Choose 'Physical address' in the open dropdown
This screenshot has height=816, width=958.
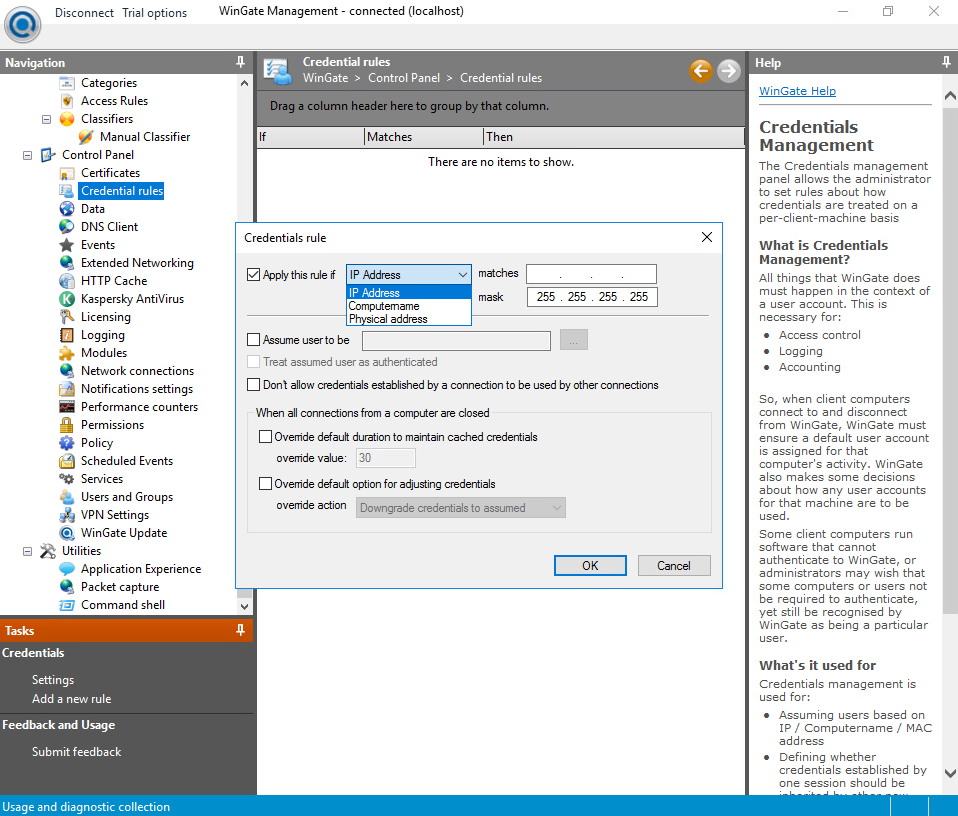(388, 319)
